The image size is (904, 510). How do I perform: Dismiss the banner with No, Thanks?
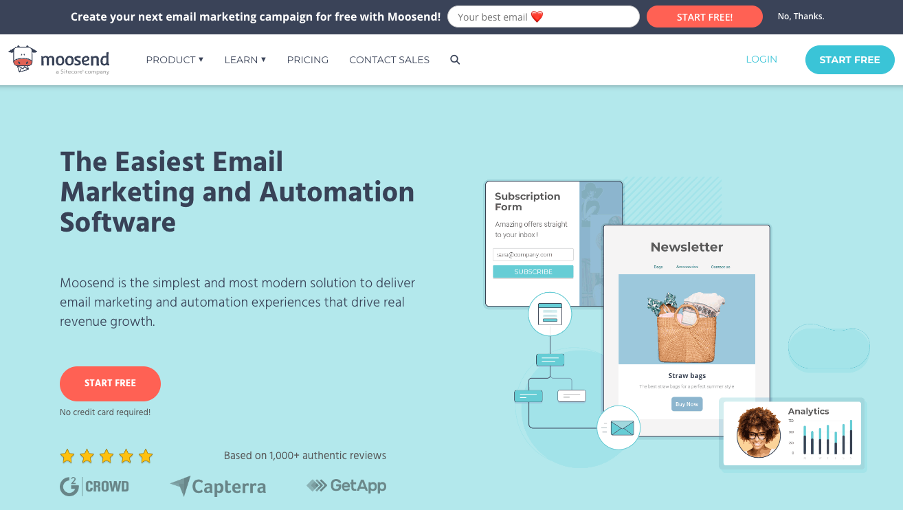pos(801,16)
